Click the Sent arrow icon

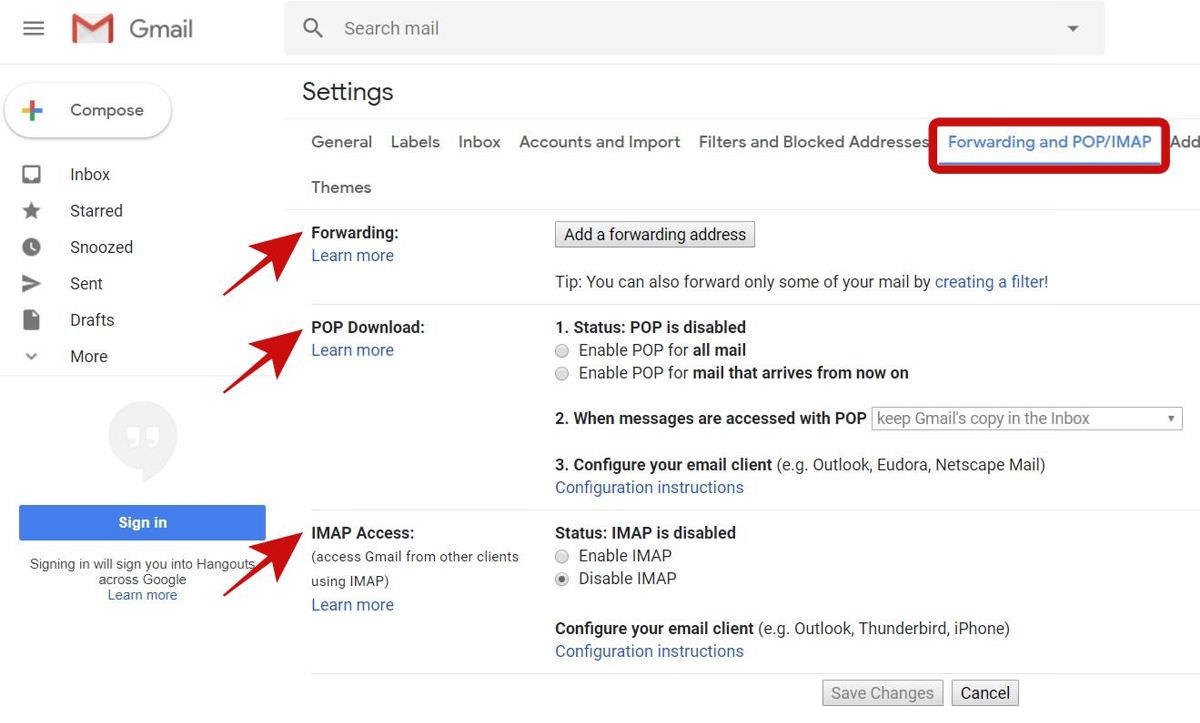[x=31, y=283]
